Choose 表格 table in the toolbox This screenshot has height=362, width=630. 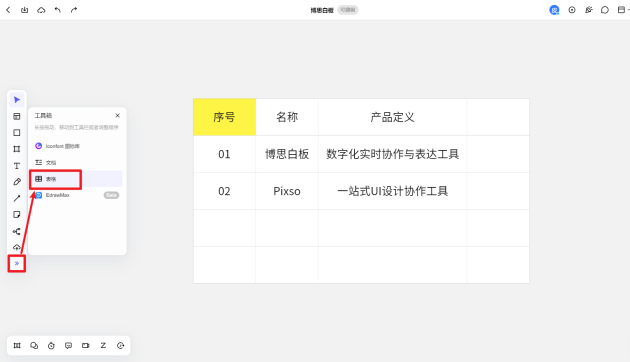(x=77, y=179)
